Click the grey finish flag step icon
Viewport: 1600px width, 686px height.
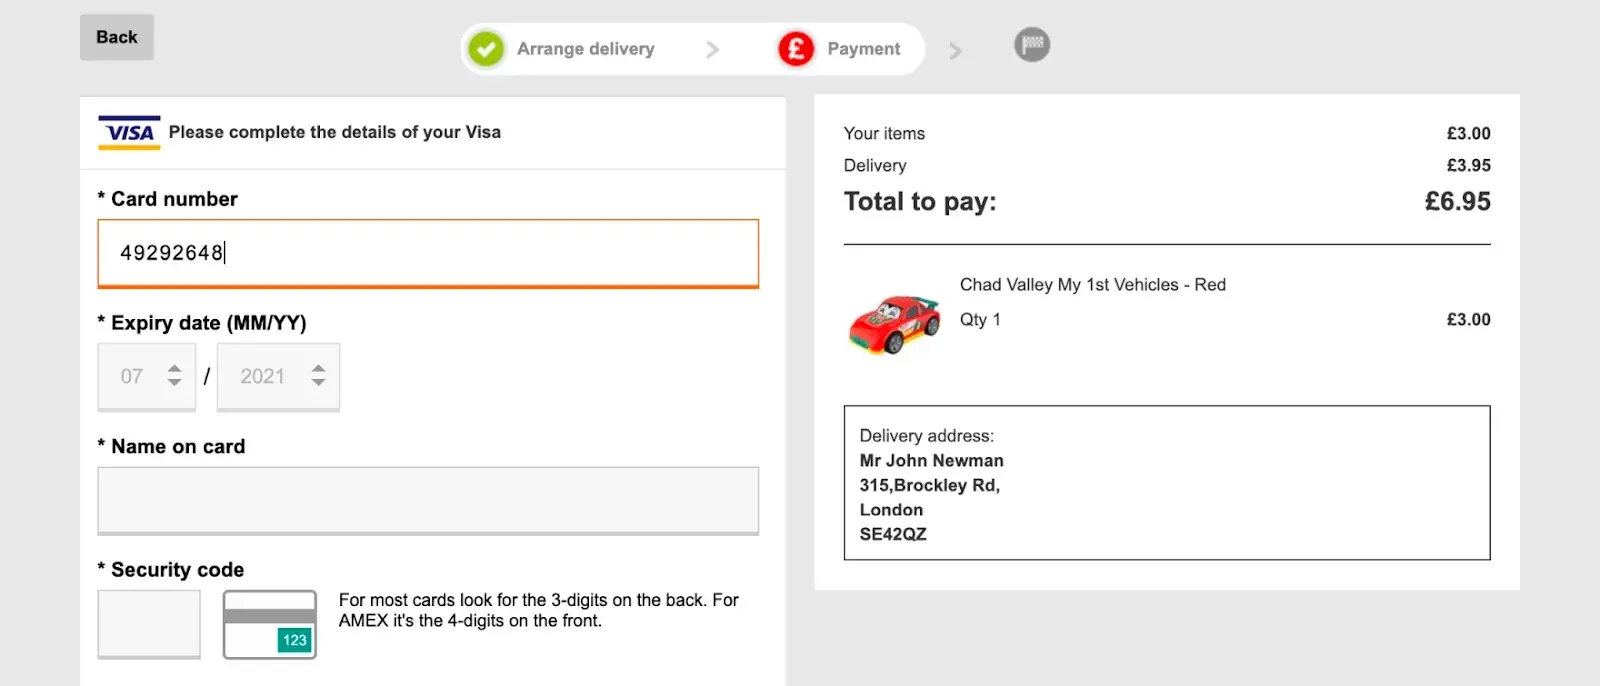tap(1032, 45)
